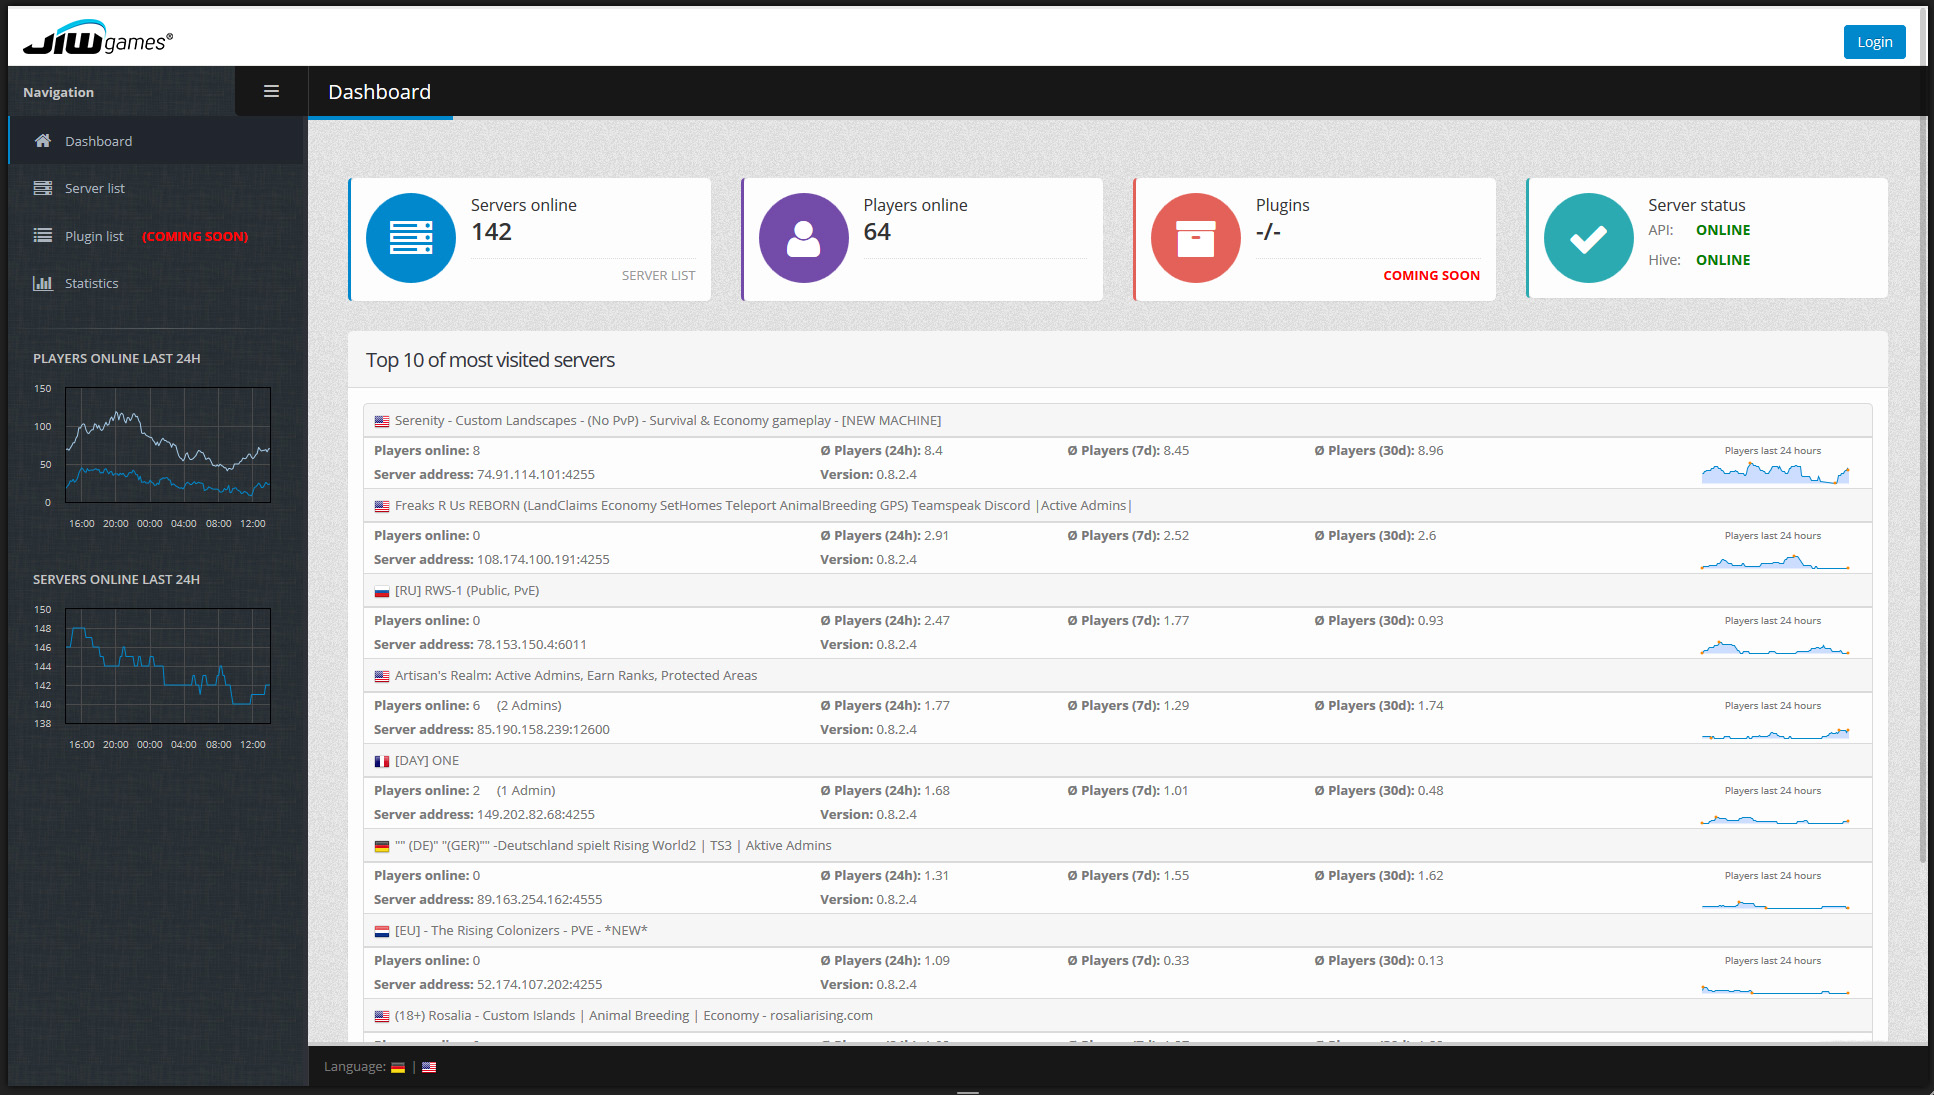Toggle the hamburger navigation menu icon
The width and height of the screenshot is (1934, 1095).
point(271,91)
